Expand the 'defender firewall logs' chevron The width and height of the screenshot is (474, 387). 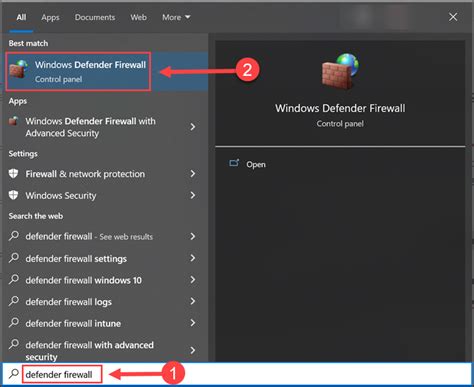pyautogui.click(x=193, y=301)
